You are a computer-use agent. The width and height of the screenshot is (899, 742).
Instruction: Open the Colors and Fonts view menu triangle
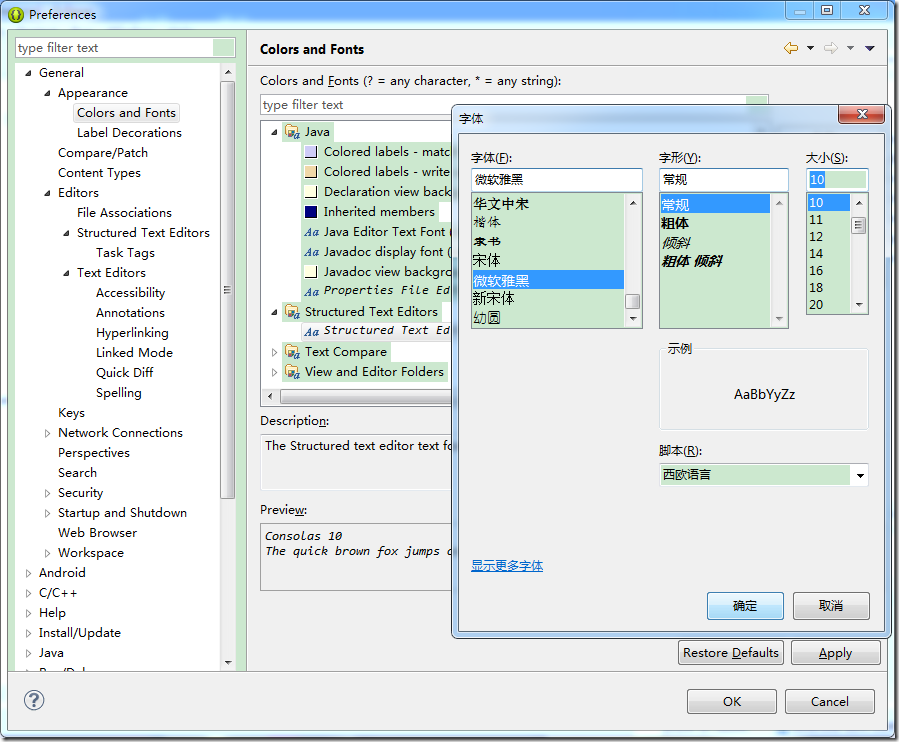point(870,48)
